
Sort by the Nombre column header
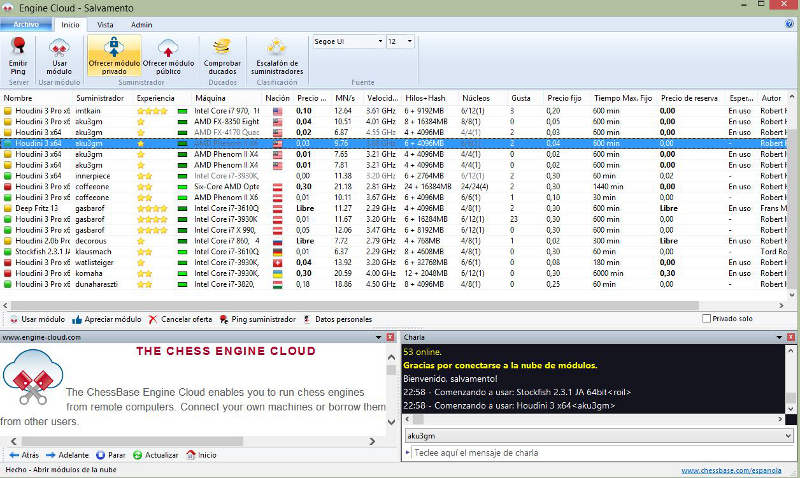pos(37,98)
